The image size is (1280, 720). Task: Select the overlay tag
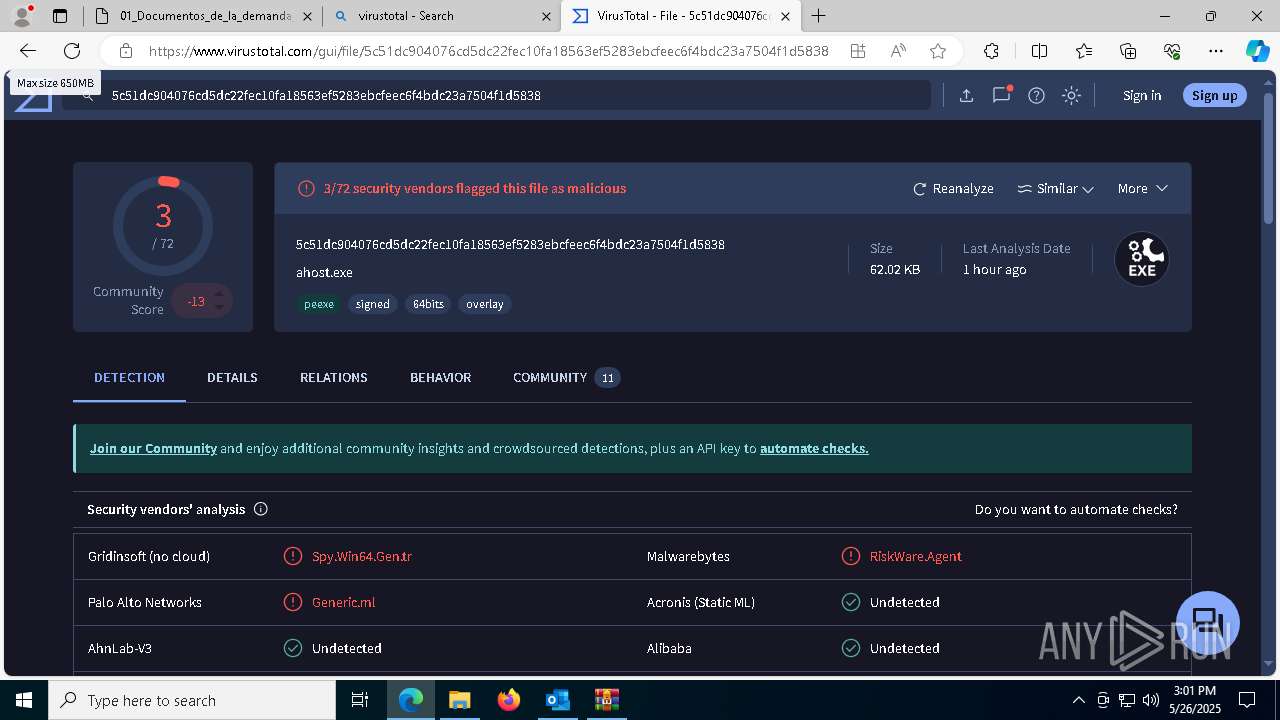pyautogui.click(x=484, y=304)
